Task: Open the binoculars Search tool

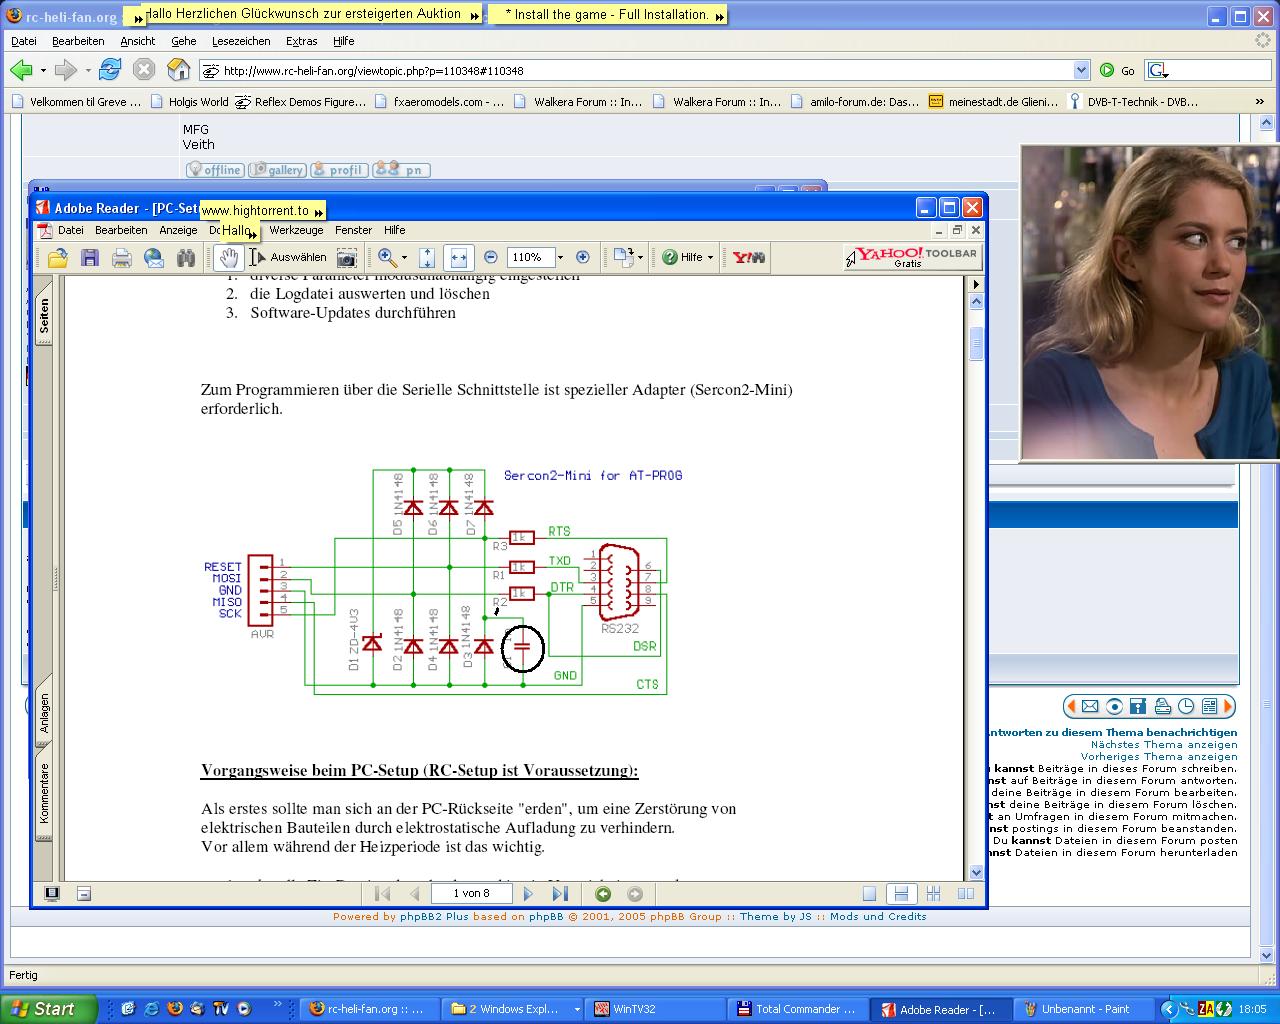Action: (x=186, y=258)
